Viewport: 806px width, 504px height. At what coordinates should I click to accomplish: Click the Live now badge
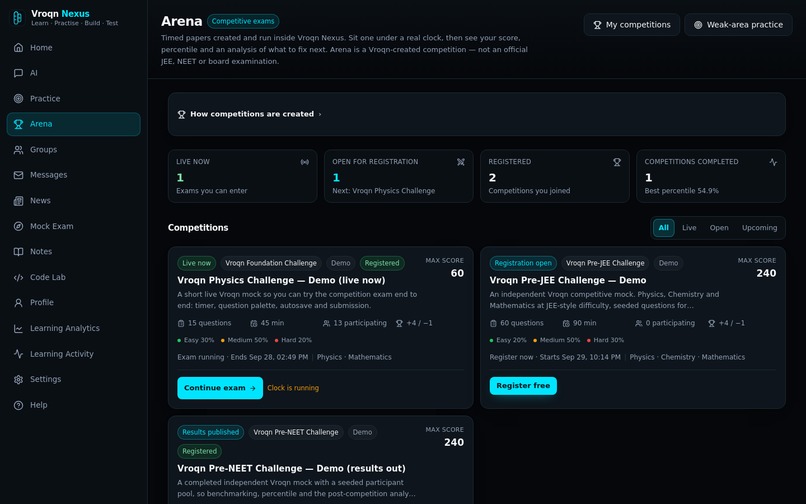[196, 263]
